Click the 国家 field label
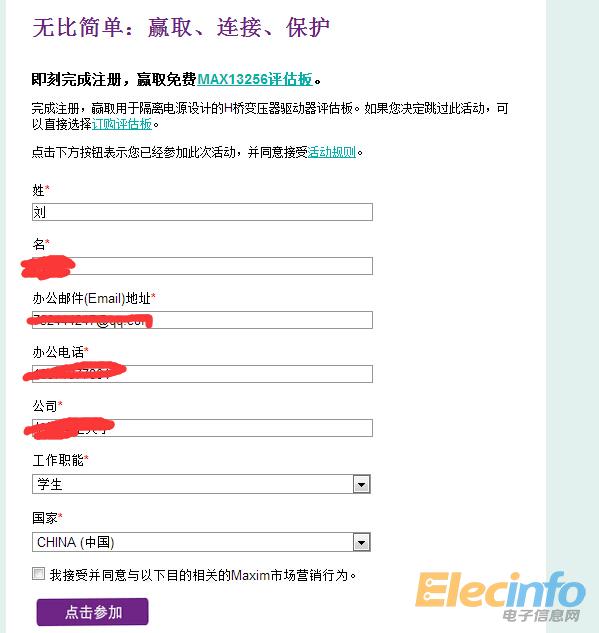Image resolution: width=599 pixels, height=633 pixels. (x=45, y=518)
